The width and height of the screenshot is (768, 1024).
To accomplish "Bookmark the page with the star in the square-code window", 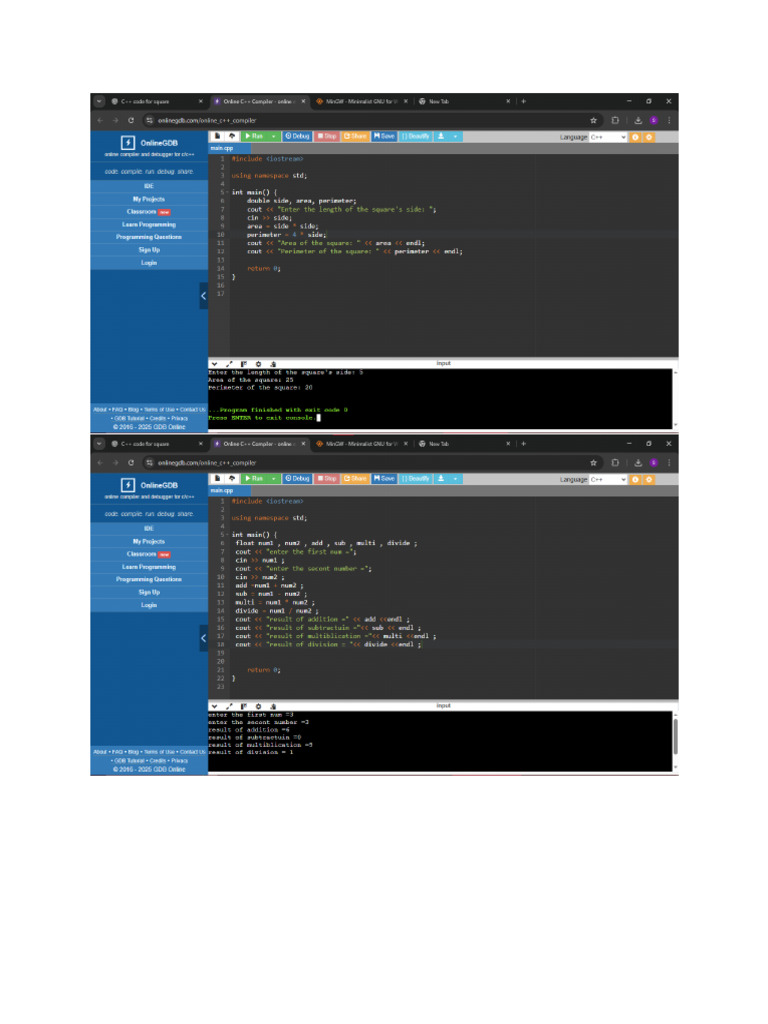I will point(594,120).
